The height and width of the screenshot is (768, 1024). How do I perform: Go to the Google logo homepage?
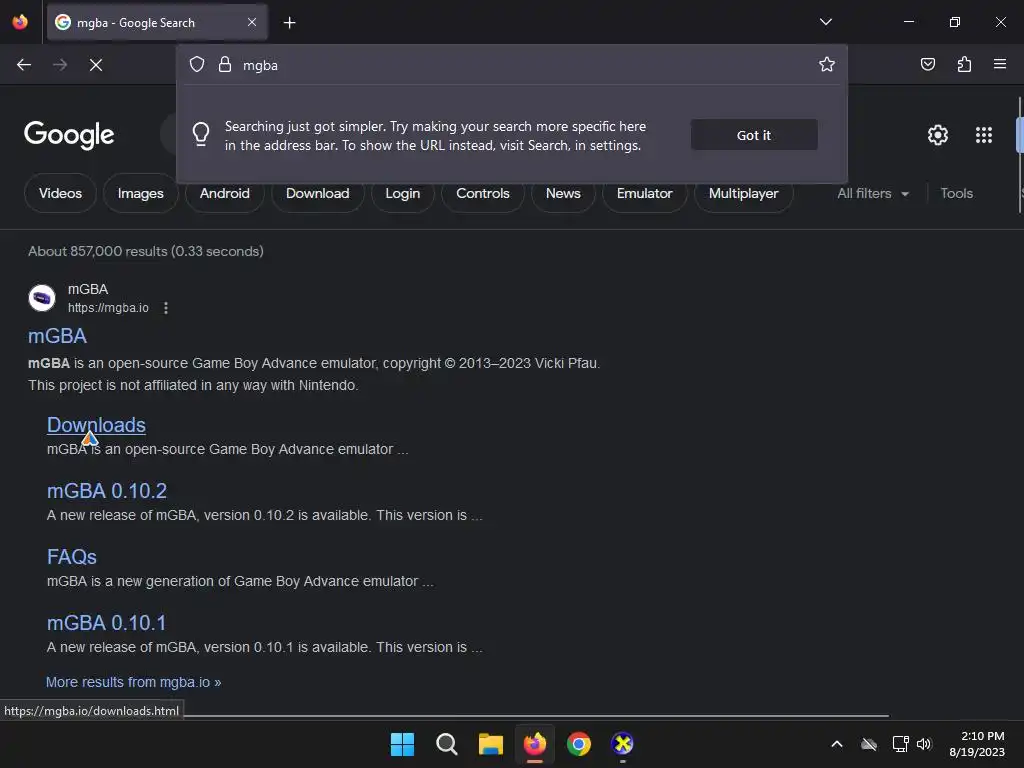[69, 135]
